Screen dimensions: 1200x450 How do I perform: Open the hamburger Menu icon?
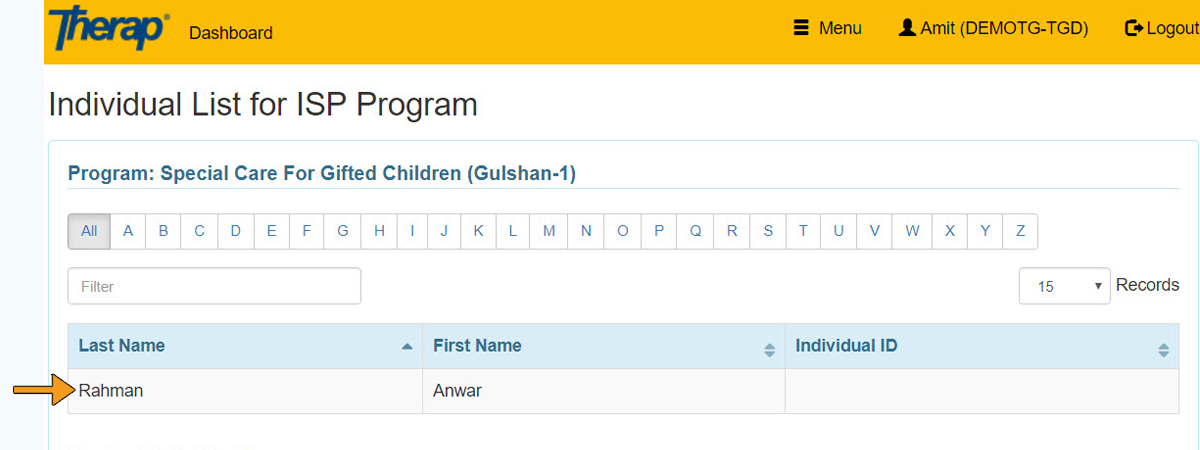800,28
